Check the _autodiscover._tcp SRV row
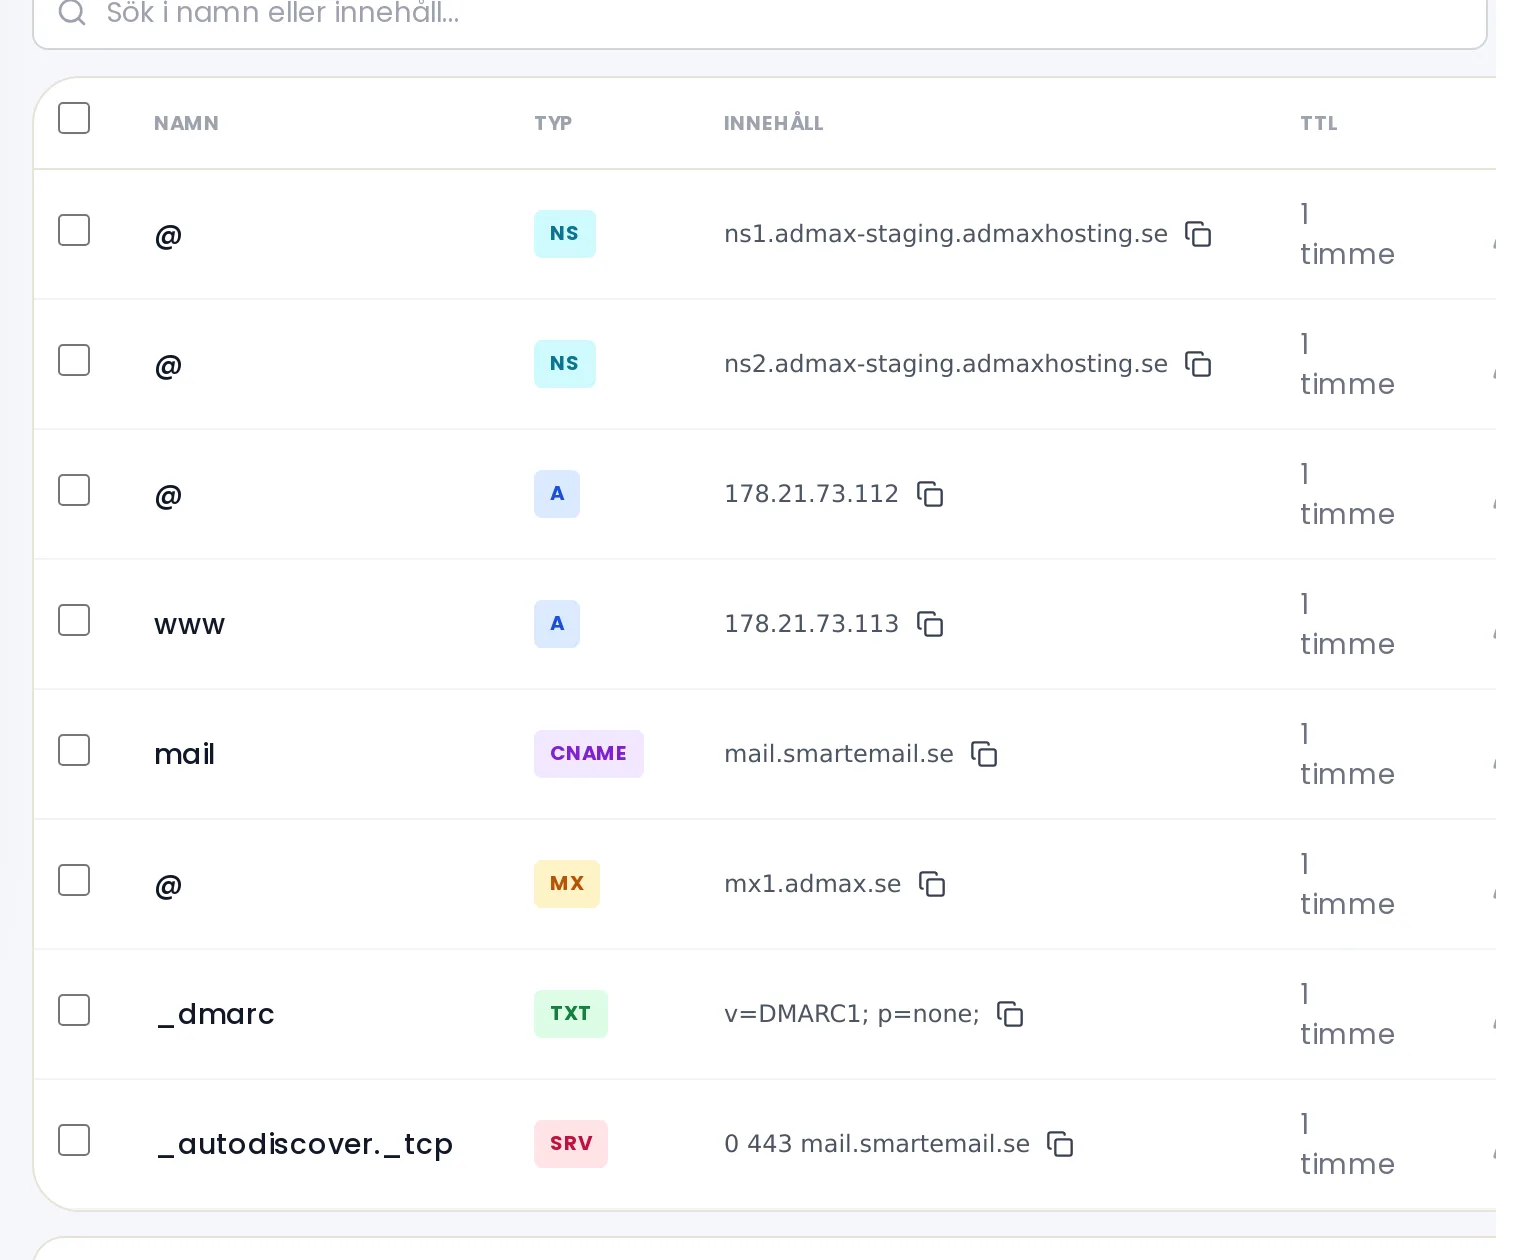This screenshot has height=1260, width=1526. pos(74,1140)
